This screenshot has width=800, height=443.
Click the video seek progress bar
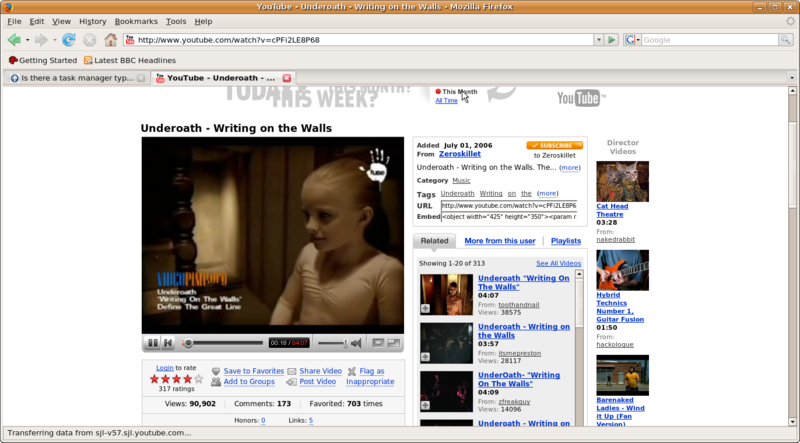click(x=223, y=343)
